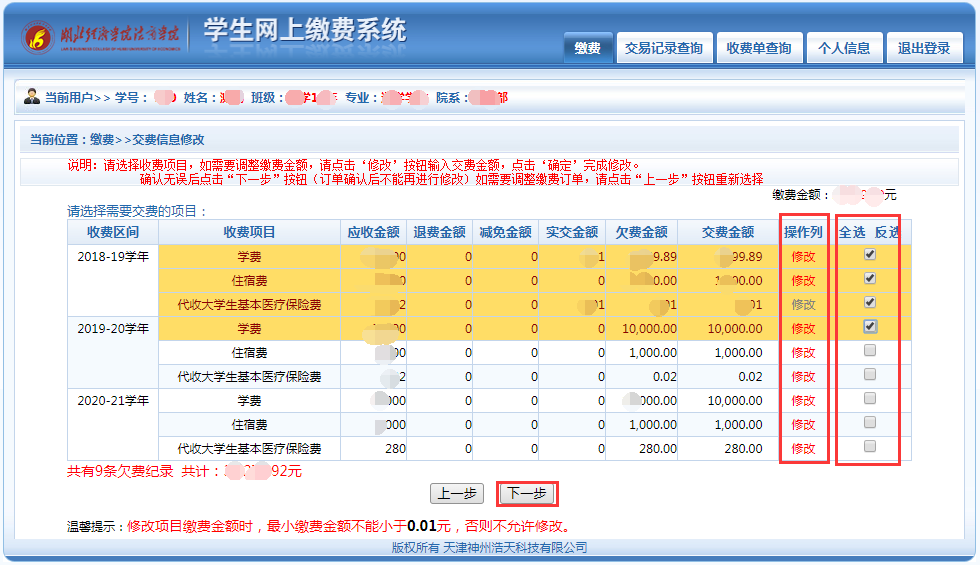Open the 交易记录查询 tab
980x565 pixels.
click(x=664, y=48)
